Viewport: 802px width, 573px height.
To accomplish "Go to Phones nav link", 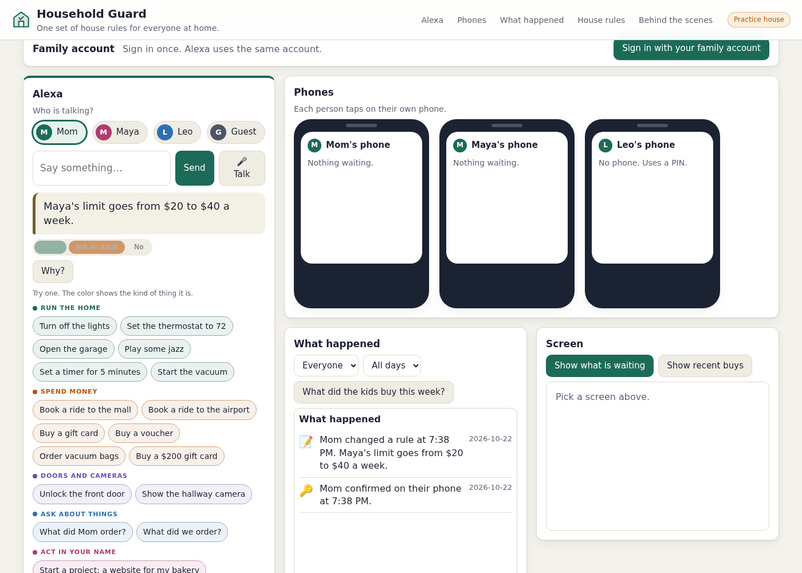I will click(472, 20).
